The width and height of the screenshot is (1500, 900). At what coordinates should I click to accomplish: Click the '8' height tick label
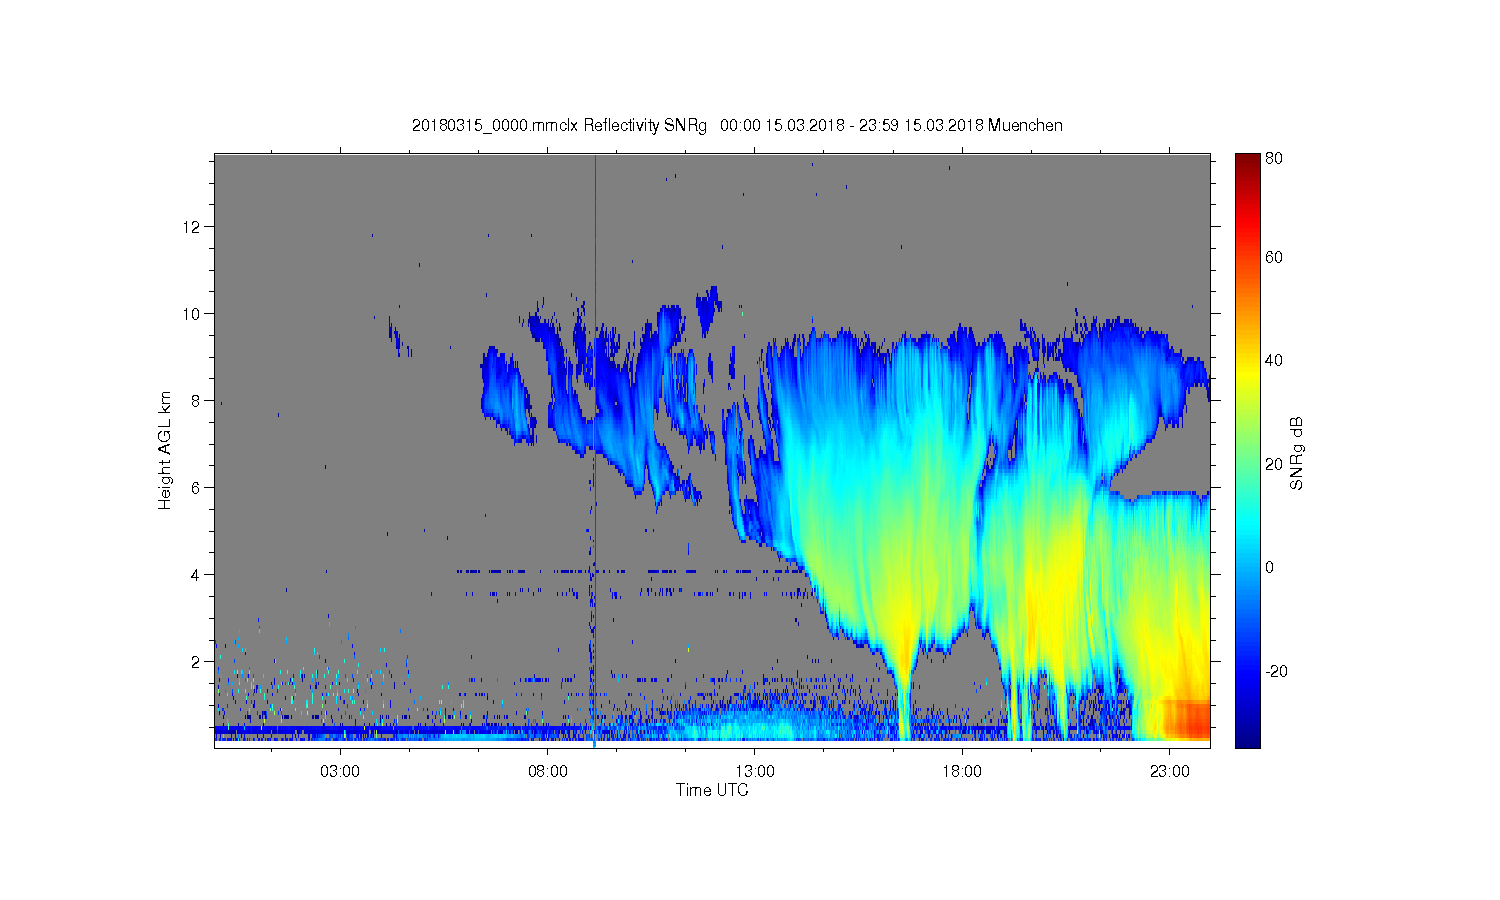tap(196, 401)
